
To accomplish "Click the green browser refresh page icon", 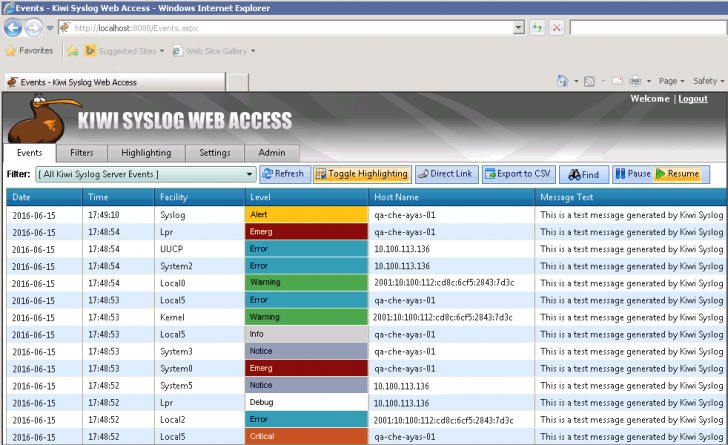I will click(537, 28).
